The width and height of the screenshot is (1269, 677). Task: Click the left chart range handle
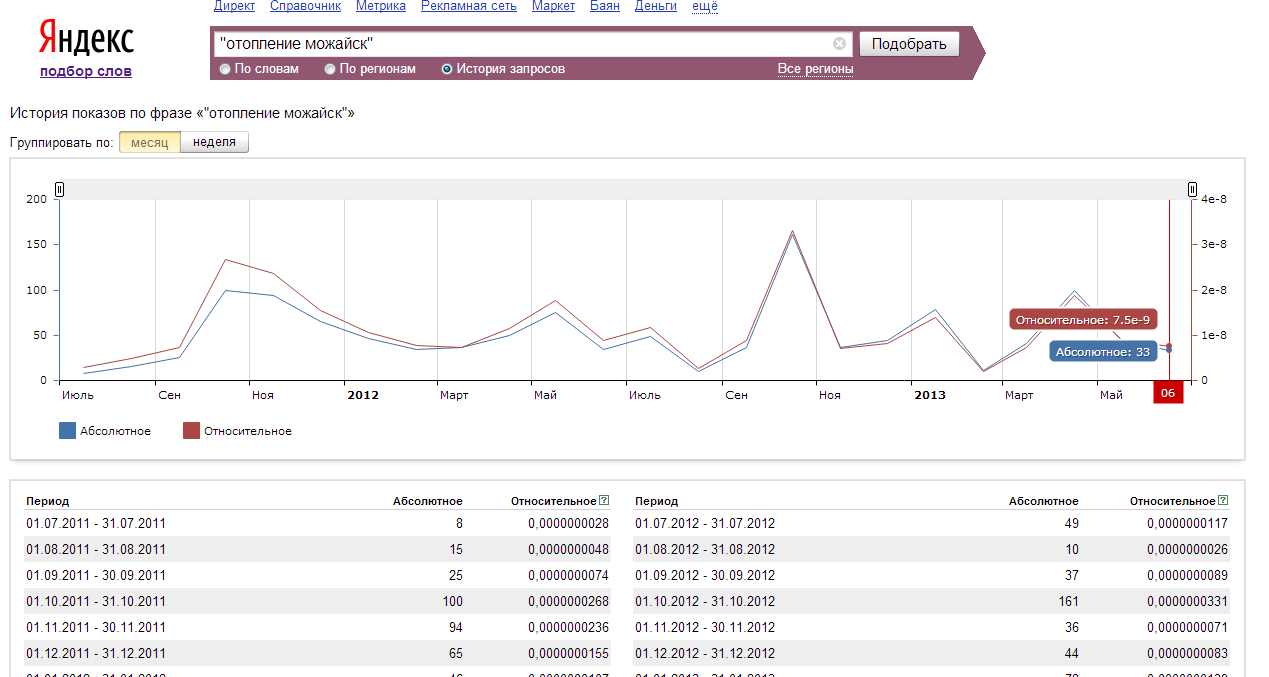point(59,189)
